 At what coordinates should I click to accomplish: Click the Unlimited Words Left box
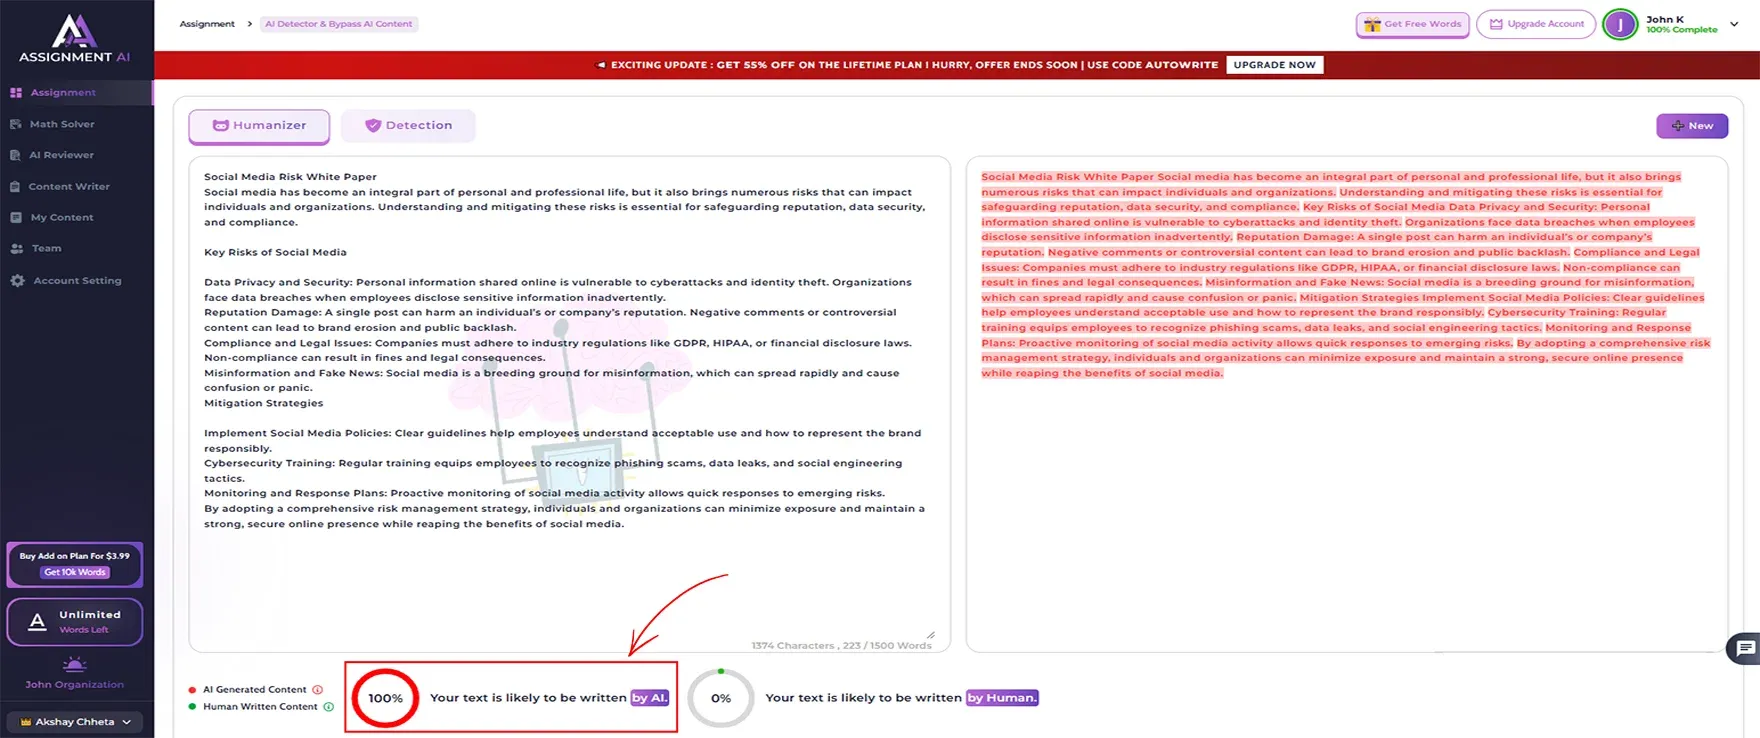(x=75, y=621)
